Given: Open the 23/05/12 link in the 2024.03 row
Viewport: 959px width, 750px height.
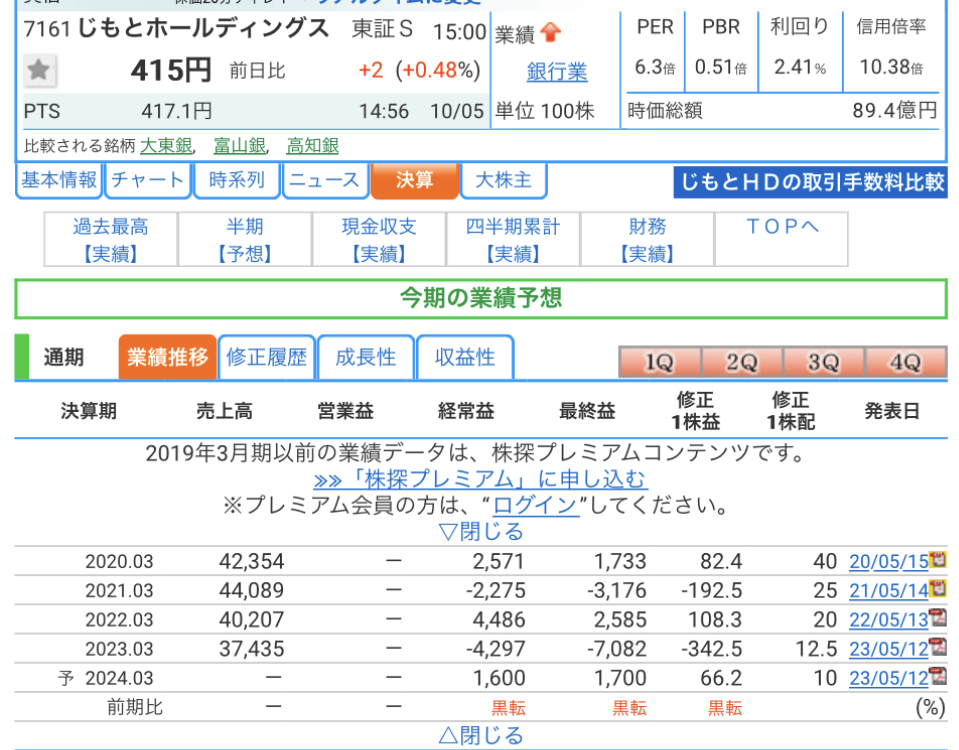Looking at the screenshot, I should coord(889,678).
